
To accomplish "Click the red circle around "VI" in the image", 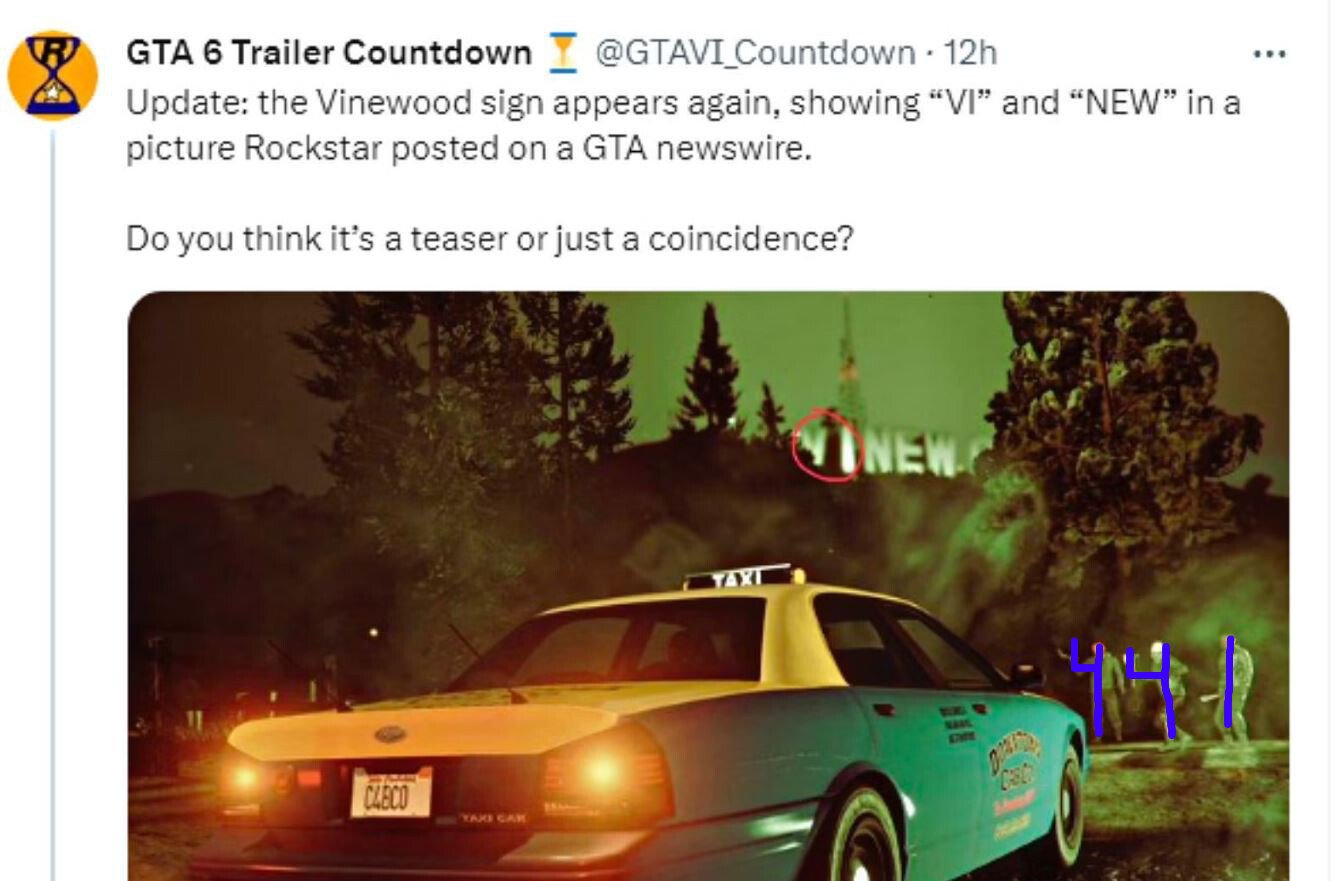I will [827, 446].
